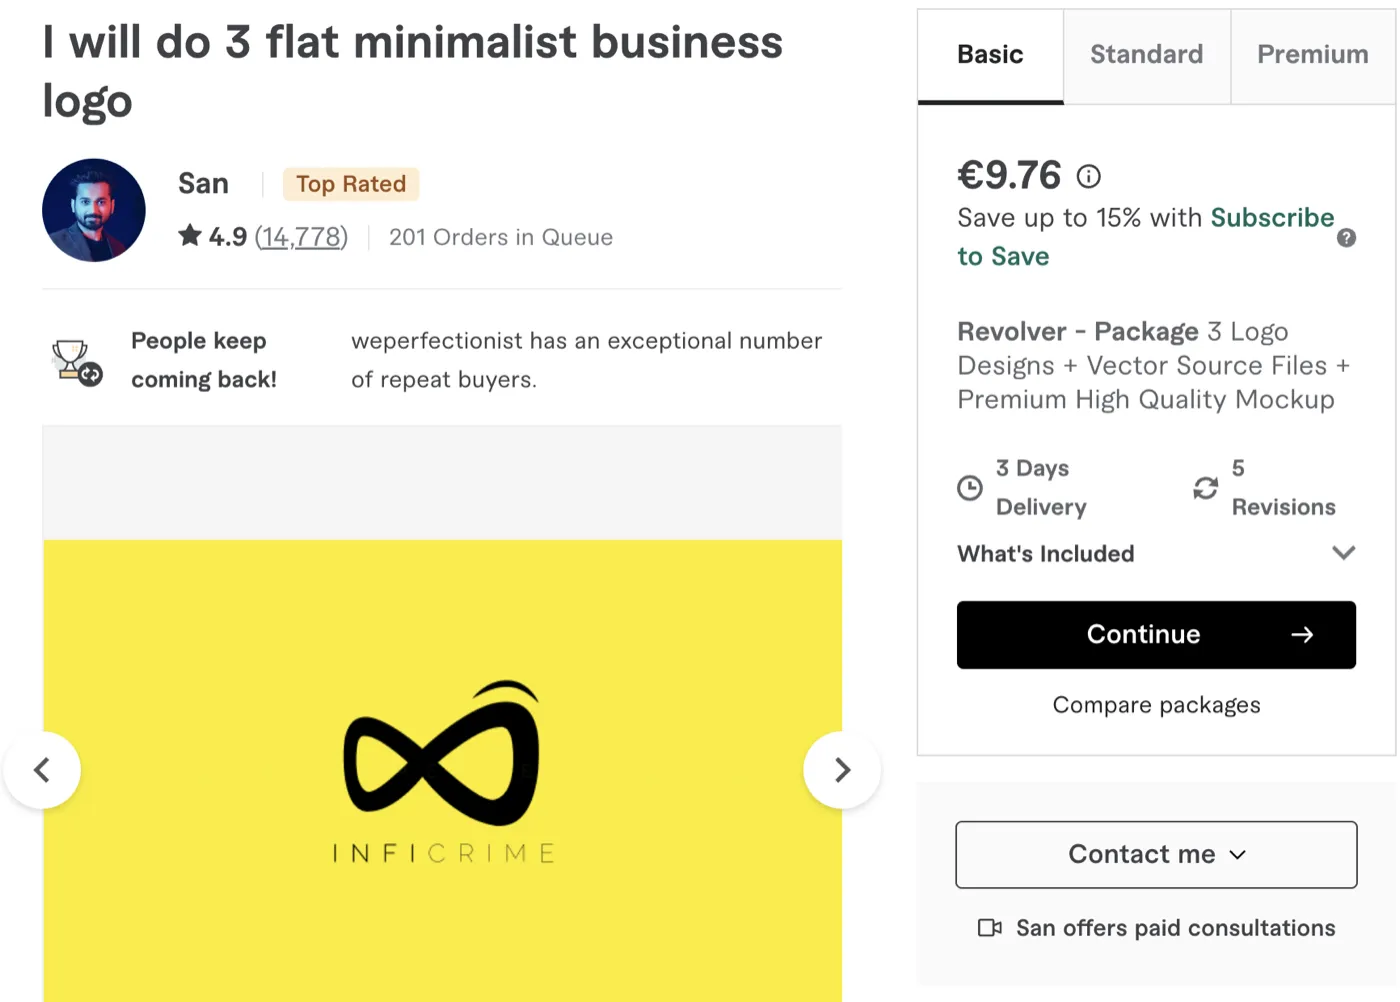Click the Subscribe to Save help question mark
1400x1002 pixels.
(x=1346, y=238)
